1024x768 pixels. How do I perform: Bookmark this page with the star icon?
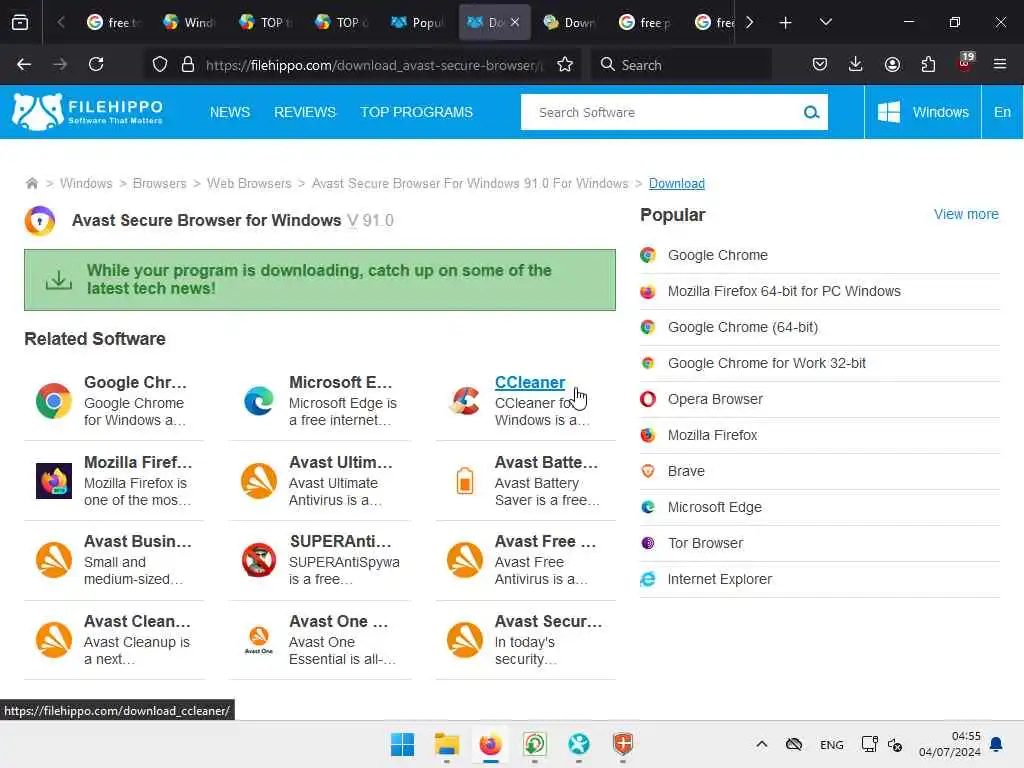[565, 65]
